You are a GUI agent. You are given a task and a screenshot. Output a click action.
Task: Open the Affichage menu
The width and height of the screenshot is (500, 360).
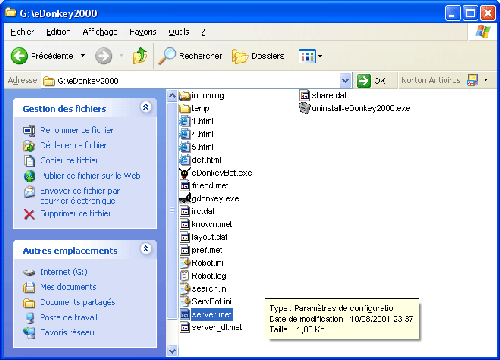point(100,32)
